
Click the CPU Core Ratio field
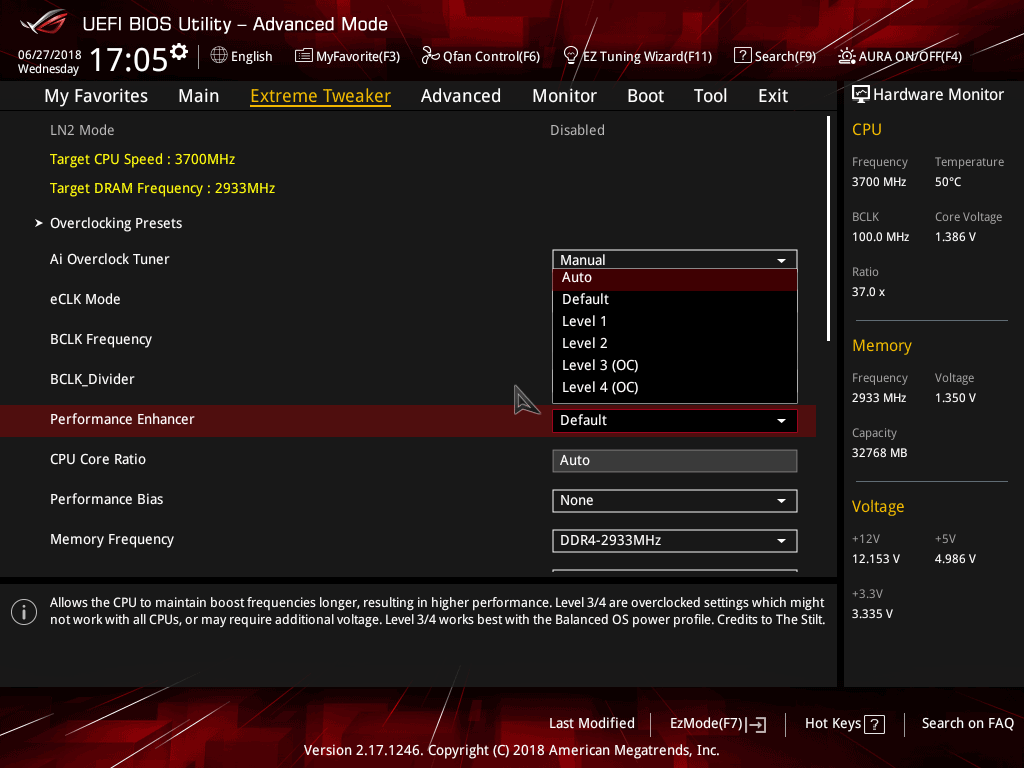point(675,460)
